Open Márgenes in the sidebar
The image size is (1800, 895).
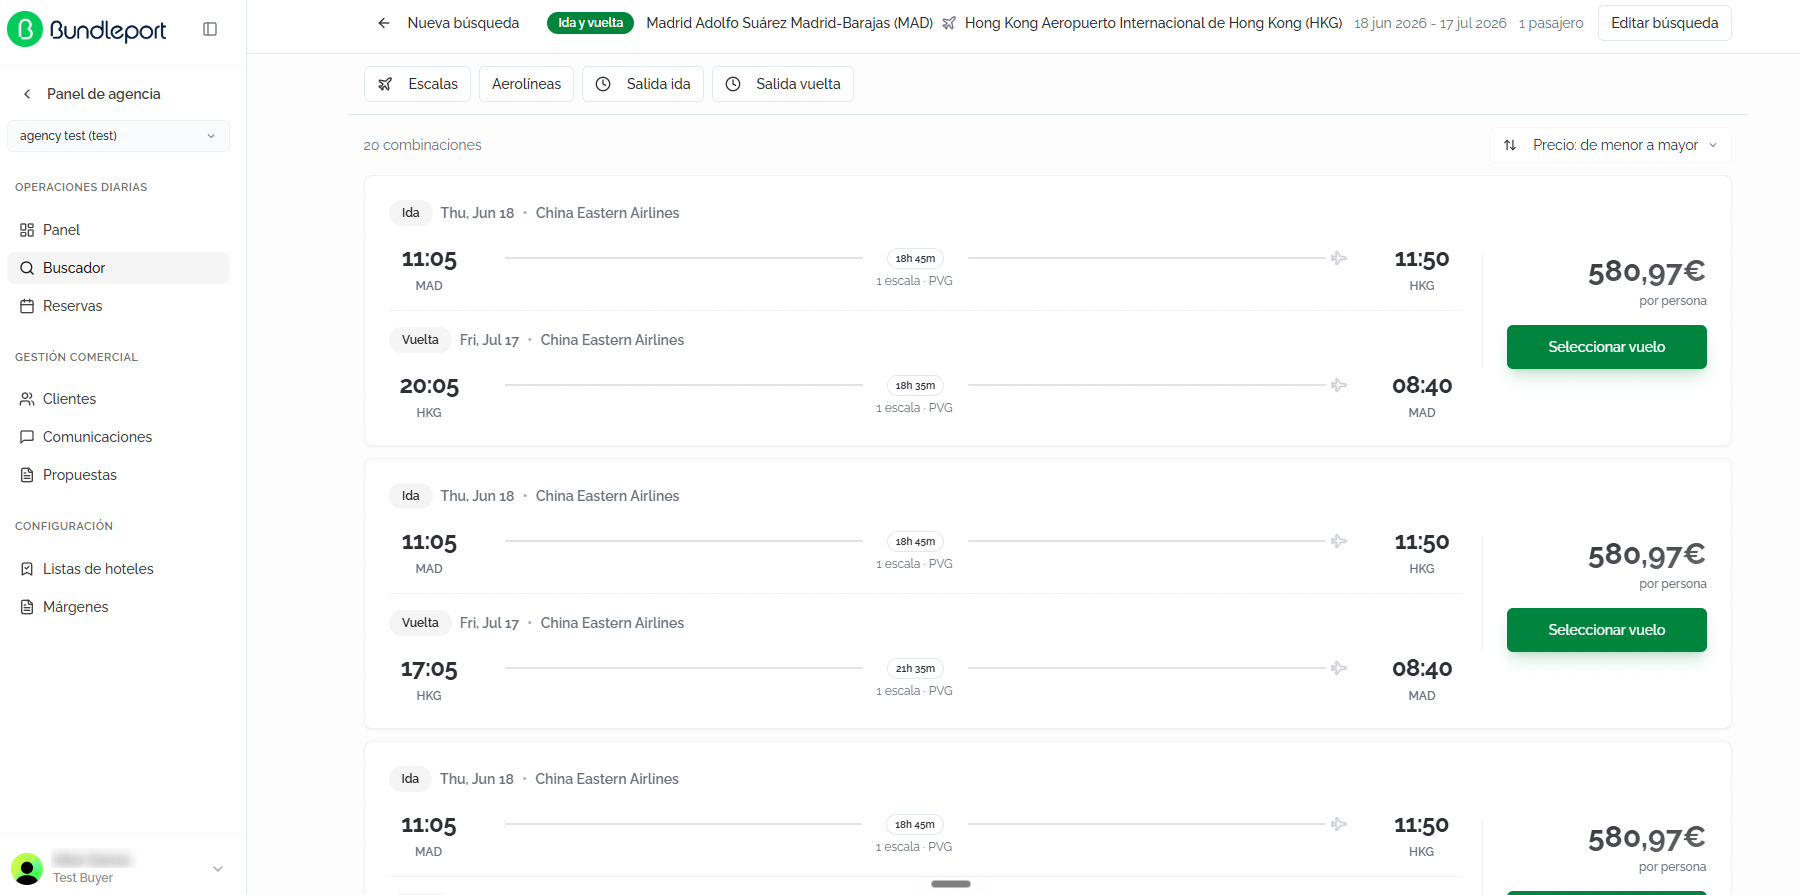coord(118,607)
